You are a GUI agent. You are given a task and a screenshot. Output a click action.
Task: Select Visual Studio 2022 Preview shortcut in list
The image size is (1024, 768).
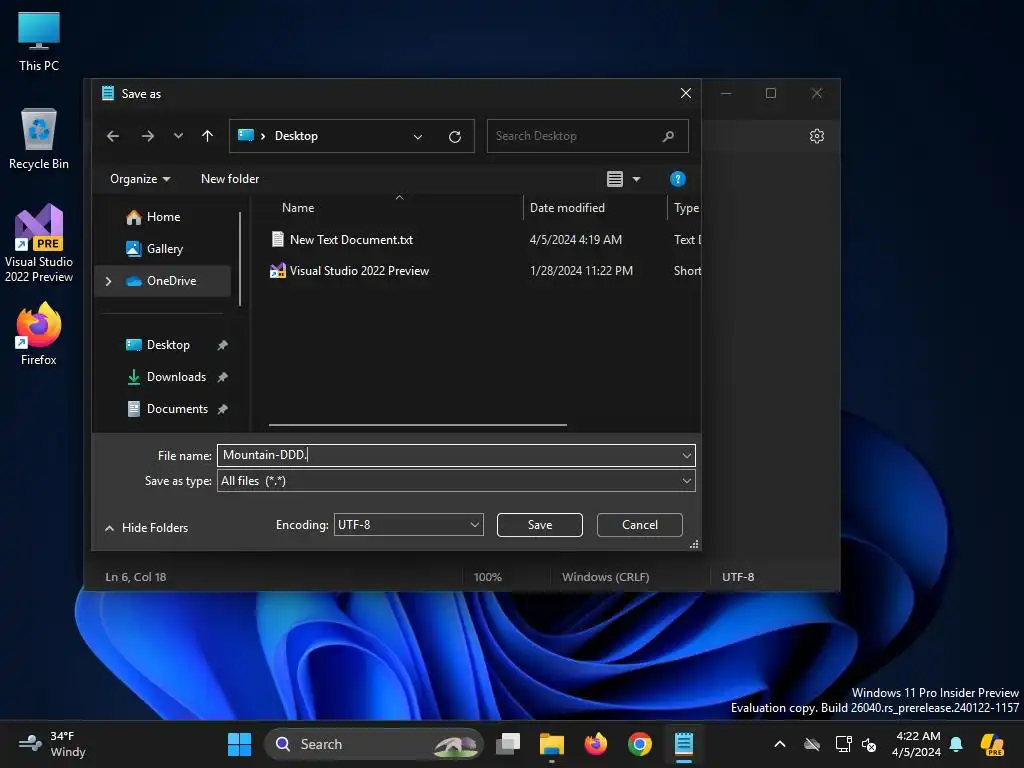pyautogui.click(x=359, y=270)
